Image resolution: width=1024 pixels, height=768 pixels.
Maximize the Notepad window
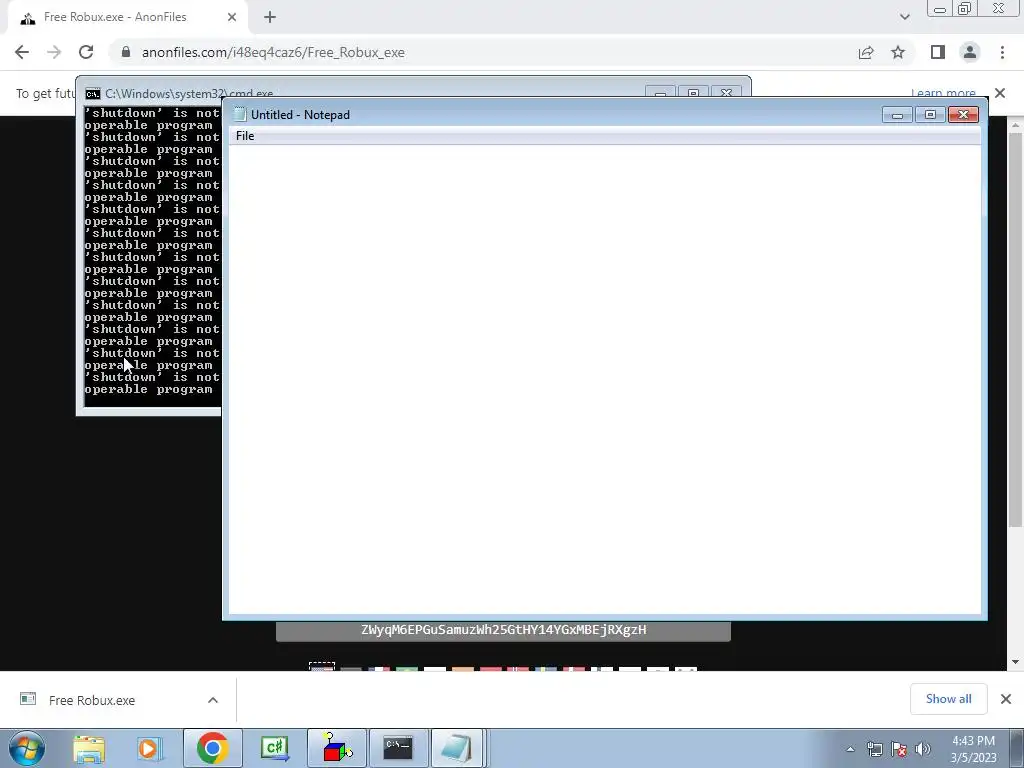pos(930,115)
